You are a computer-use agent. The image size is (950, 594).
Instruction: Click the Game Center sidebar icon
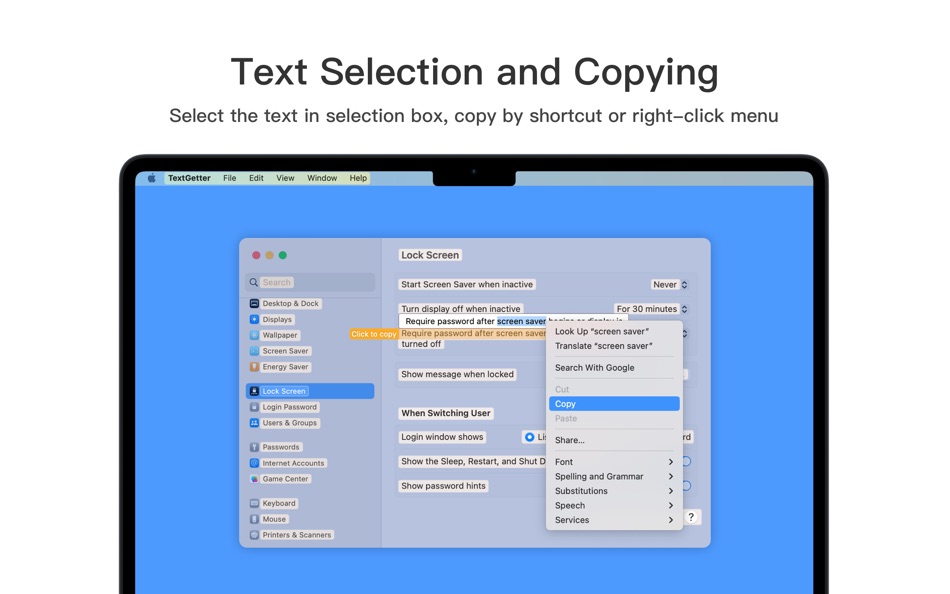[254, 478]
